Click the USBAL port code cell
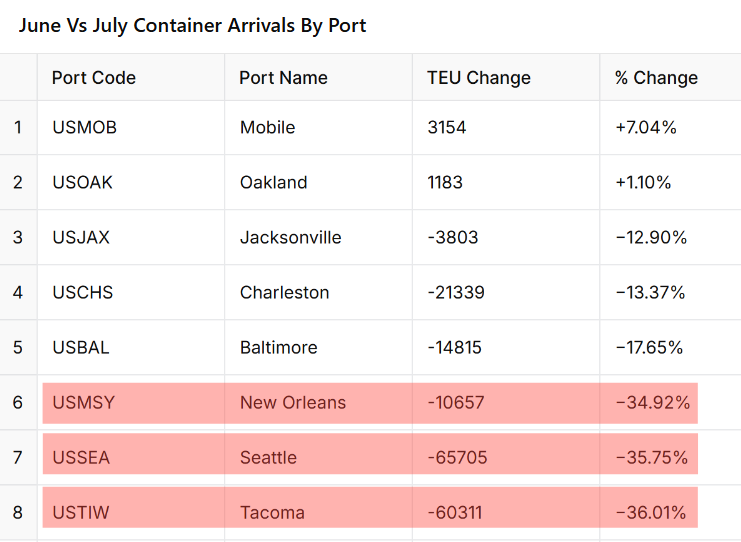Screen dimensions: 741x542 tap(81, 348)
